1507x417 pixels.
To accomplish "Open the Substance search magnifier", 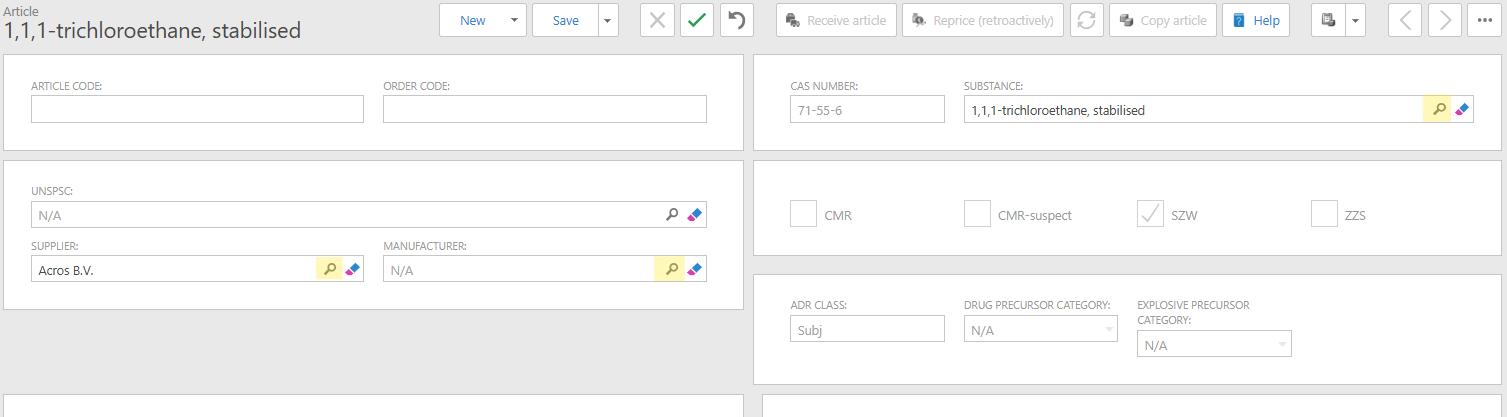I will (1438, 110).
